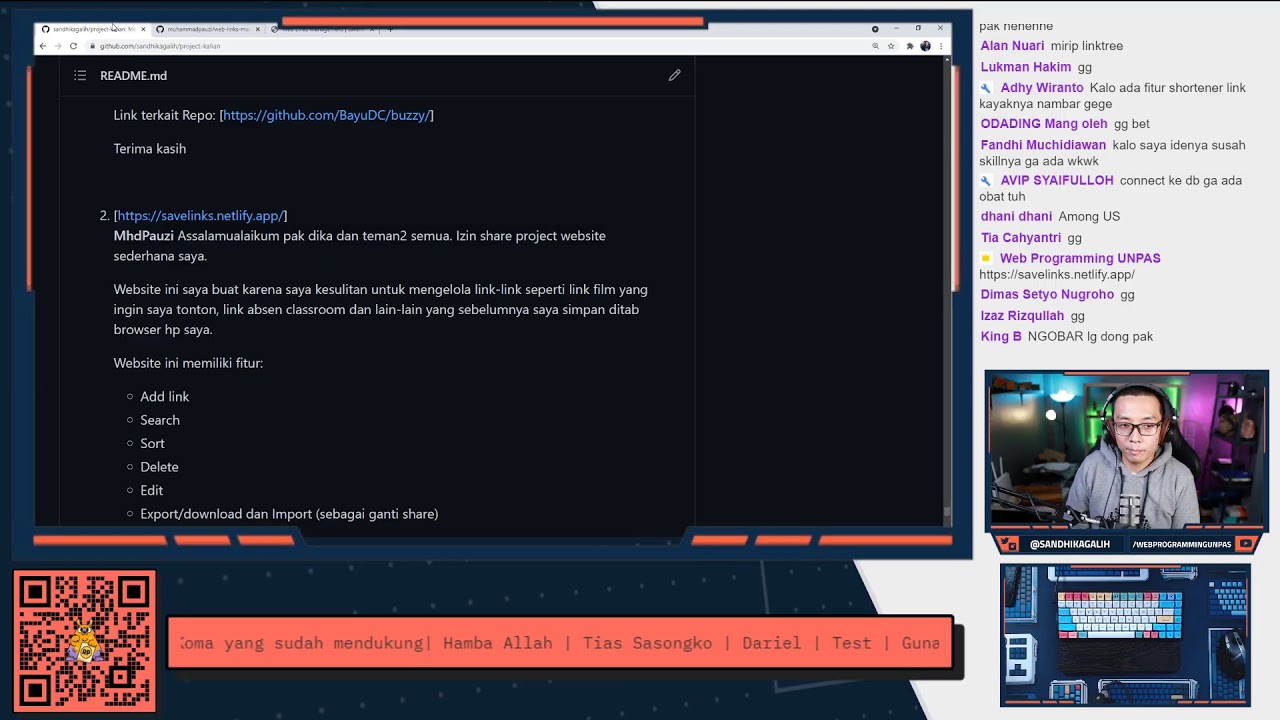This screenshot has width=1280, height=720.
Task: Click the MhdPauzi username text
Action: [143, 236]
